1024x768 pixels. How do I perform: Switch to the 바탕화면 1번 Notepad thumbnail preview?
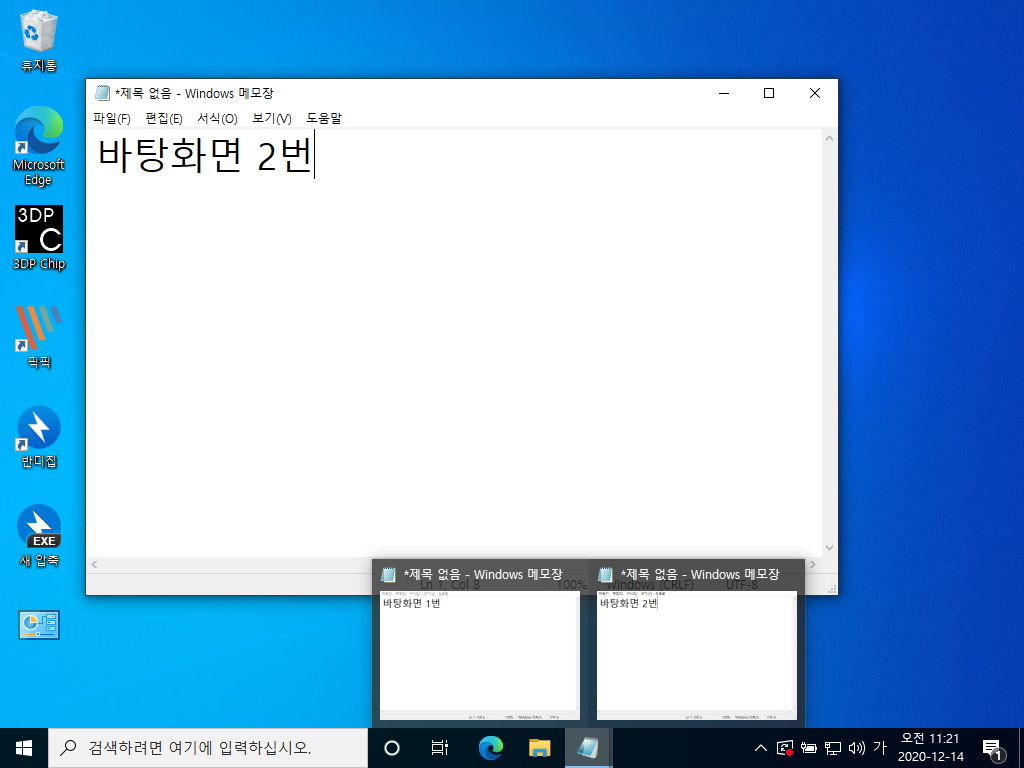point(479,643)
